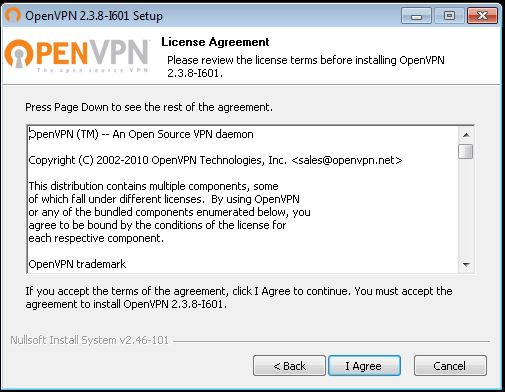Click the 'Press Page Down' instruction text
The image size is (505, 392).
tap(149, 107)
